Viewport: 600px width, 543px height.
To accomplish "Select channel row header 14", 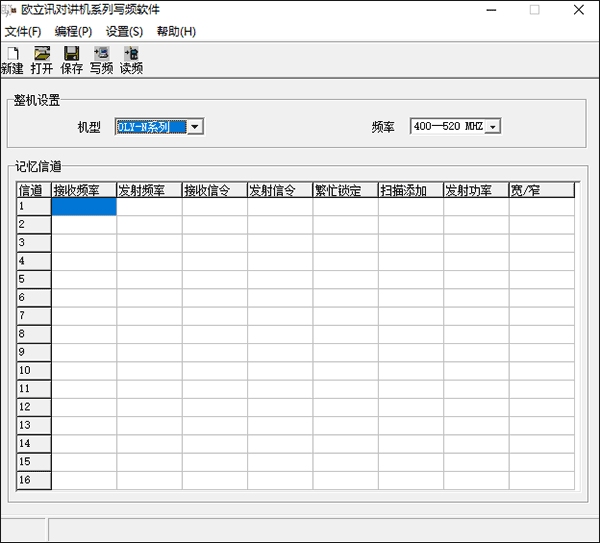I will click(x=34, y=444).
